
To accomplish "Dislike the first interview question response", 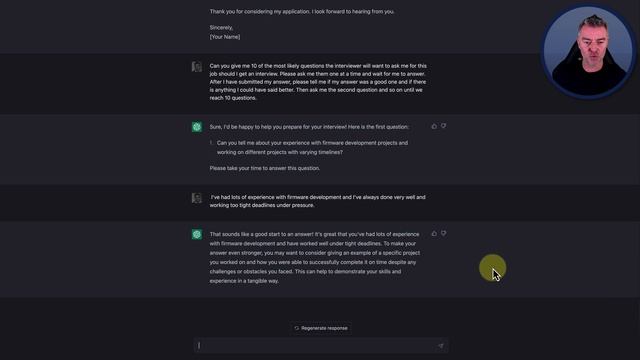I will [x=444, y=127].
